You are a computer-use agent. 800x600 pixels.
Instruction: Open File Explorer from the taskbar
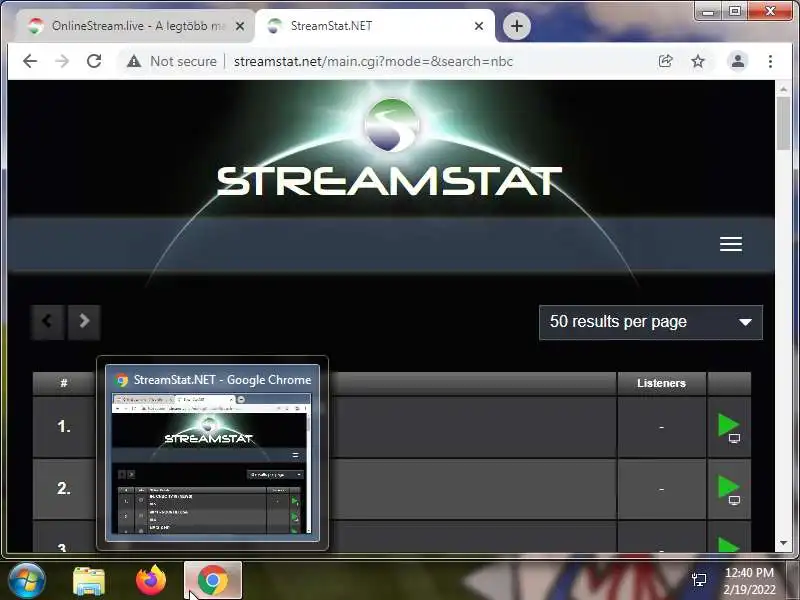[x=89, y=581]
